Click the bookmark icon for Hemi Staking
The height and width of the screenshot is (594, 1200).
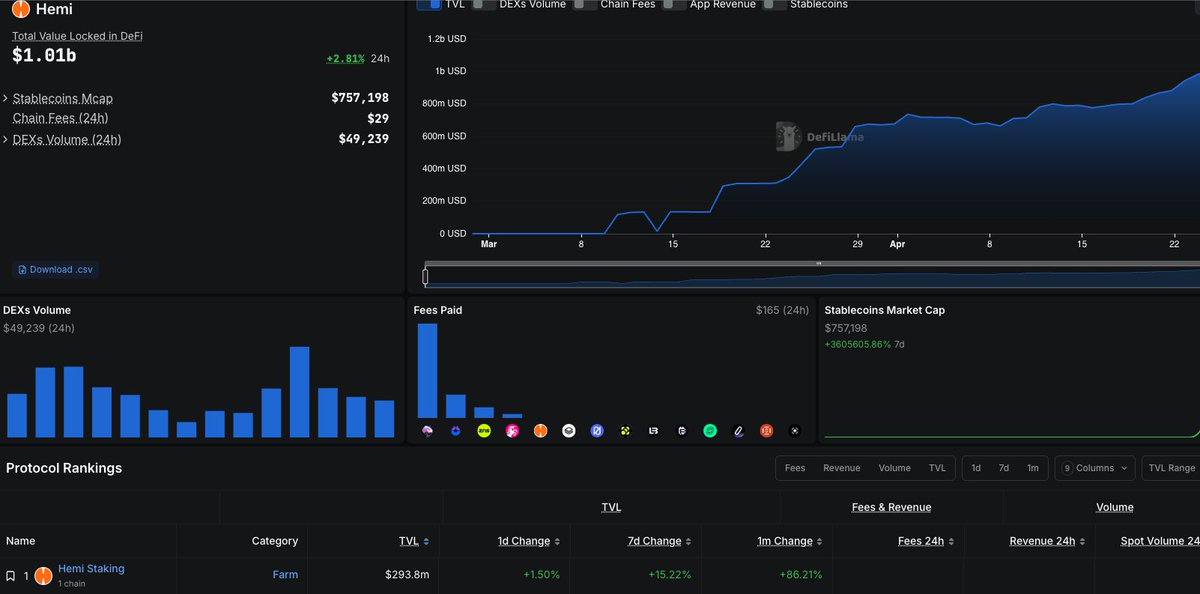pyautogui.click(x=10, y=576)
